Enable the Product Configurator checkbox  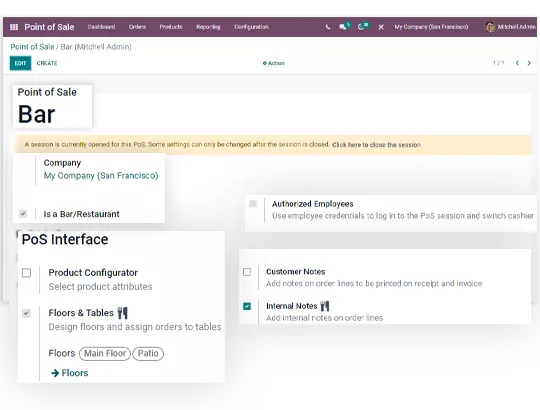coord(27,273)
